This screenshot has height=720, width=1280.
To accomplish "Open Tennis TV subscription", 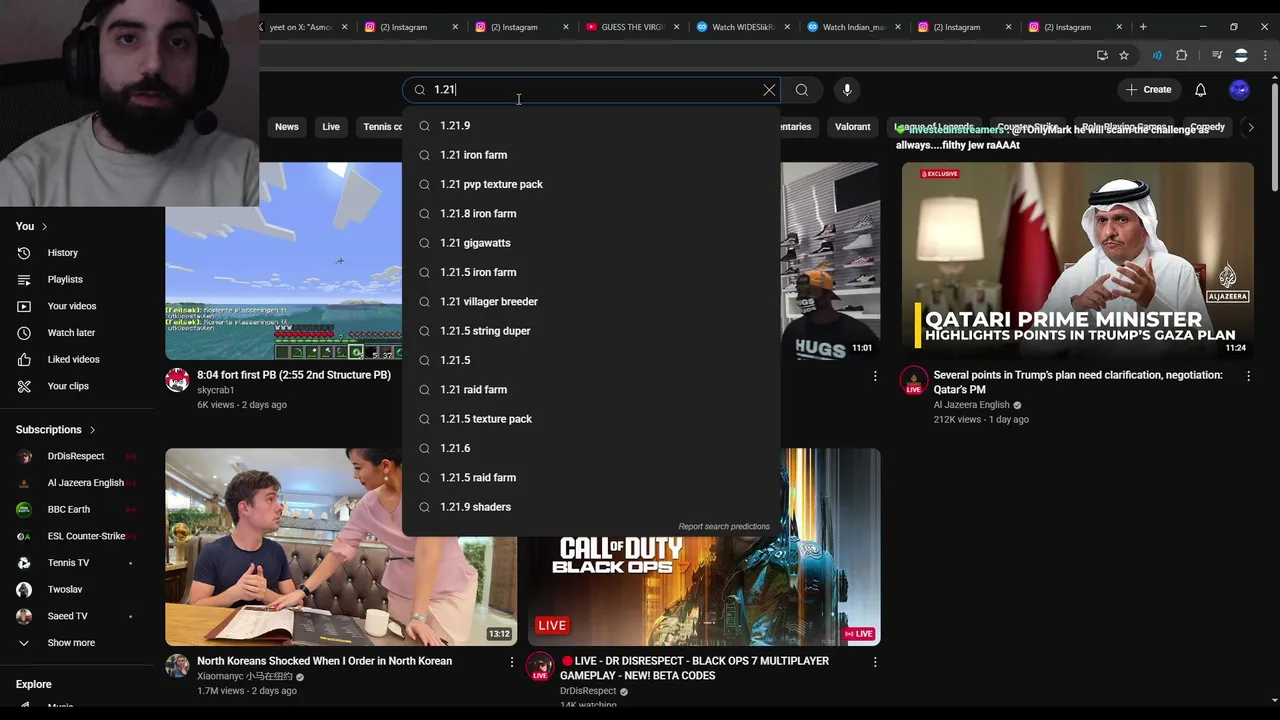I will tap(68, 563).
